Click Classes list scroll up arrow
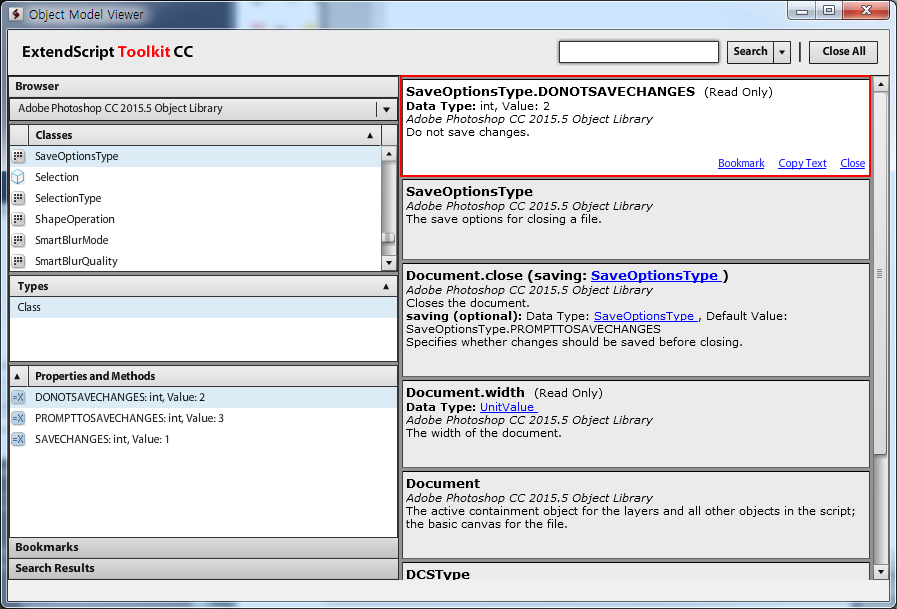 (389, 153)
